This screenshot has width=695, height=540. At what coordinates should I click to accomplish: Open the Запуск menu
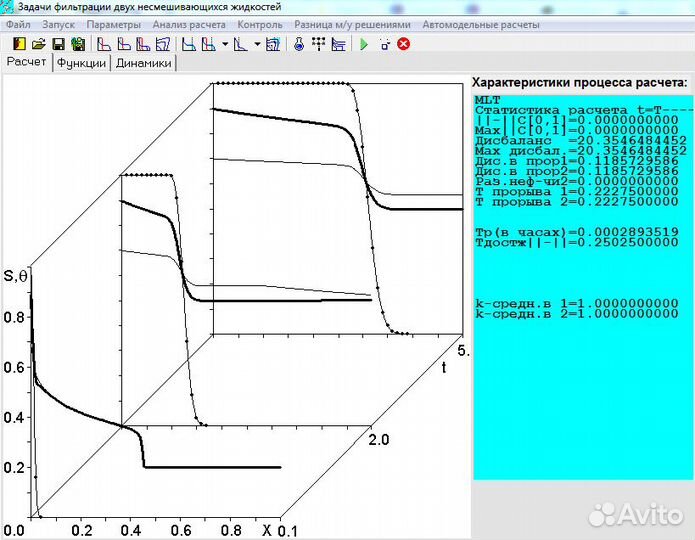pyautogui.click(x=59, y=24)
